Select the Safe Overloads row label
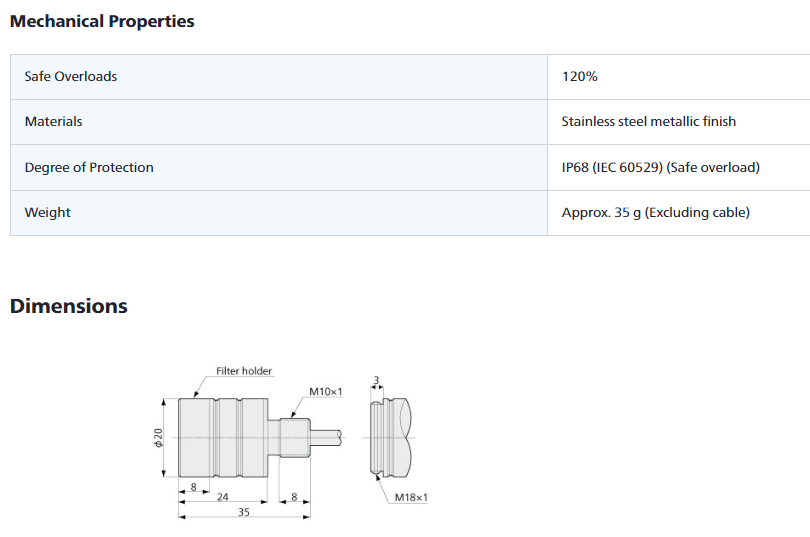The width and height of the screenshot is (810, 537). pyautogui.click(x=71, y=76)
